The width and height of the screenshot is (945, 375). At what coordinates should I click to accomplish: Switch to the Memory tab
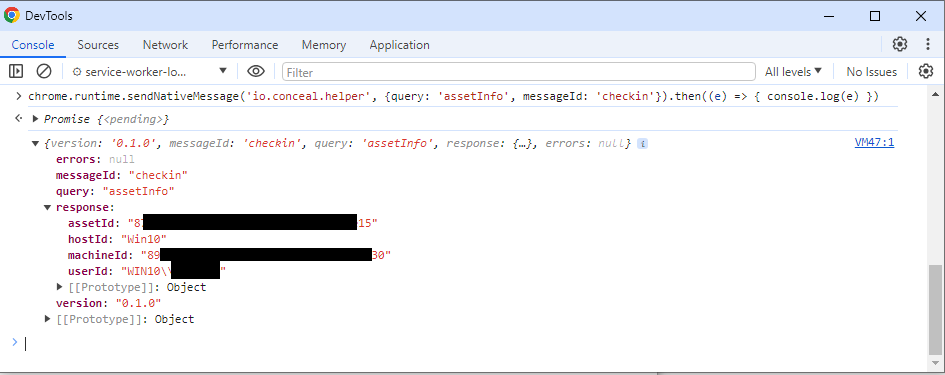click(324, 45)
